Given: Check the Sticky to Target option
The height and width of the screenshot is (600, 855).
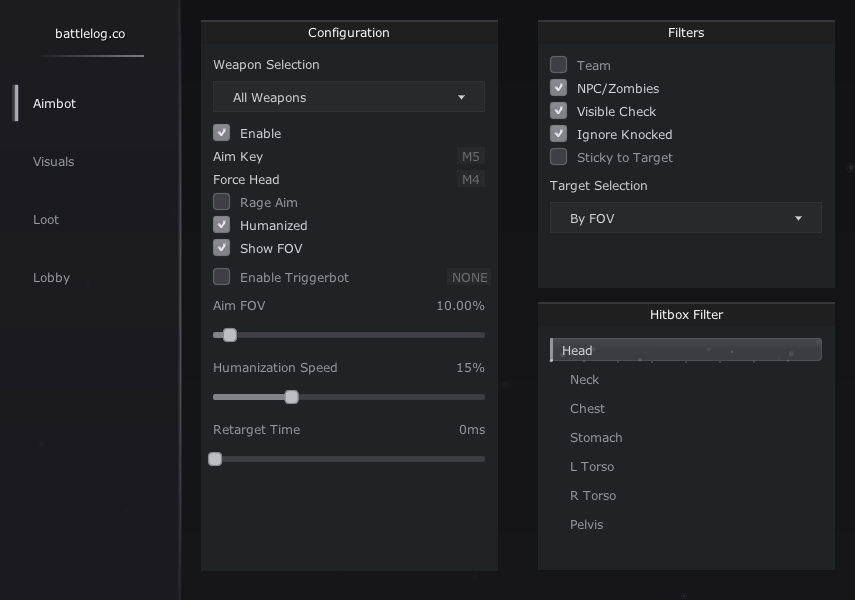Looking at the screenshot, I should [558, 157].
